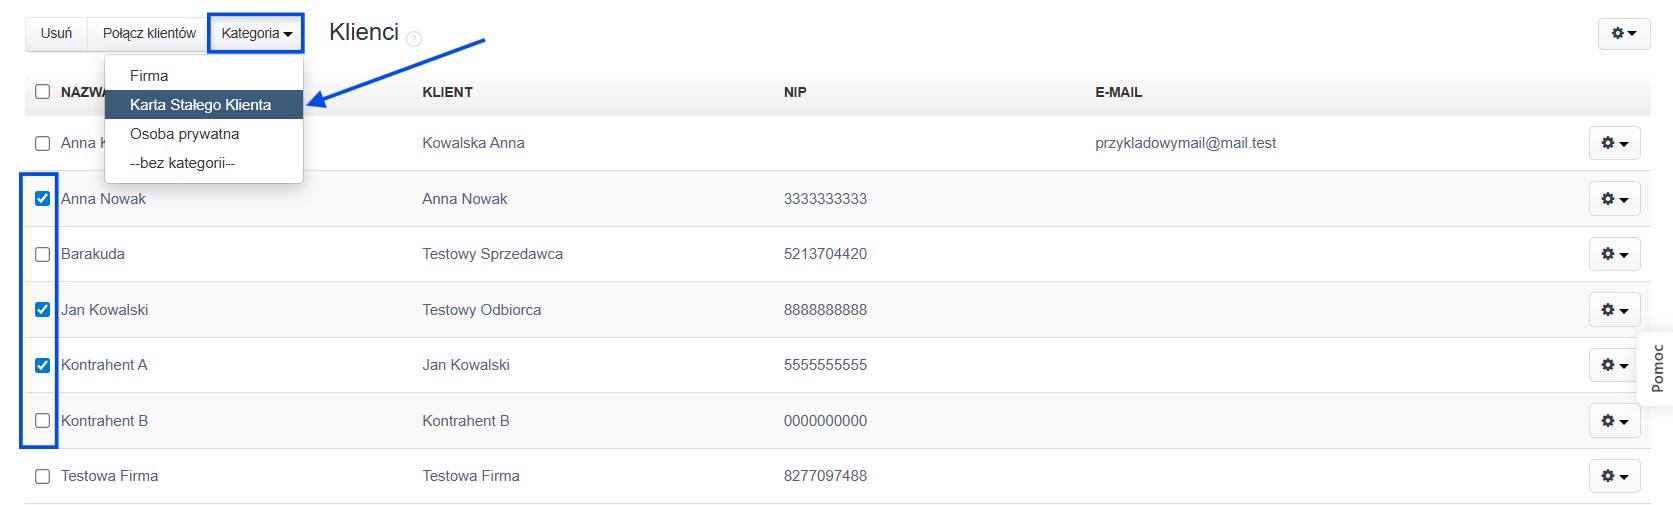Toggle the select-all checkbox in header
Image resolution: width=1673 pixels, height=505 pixels.
42,92
